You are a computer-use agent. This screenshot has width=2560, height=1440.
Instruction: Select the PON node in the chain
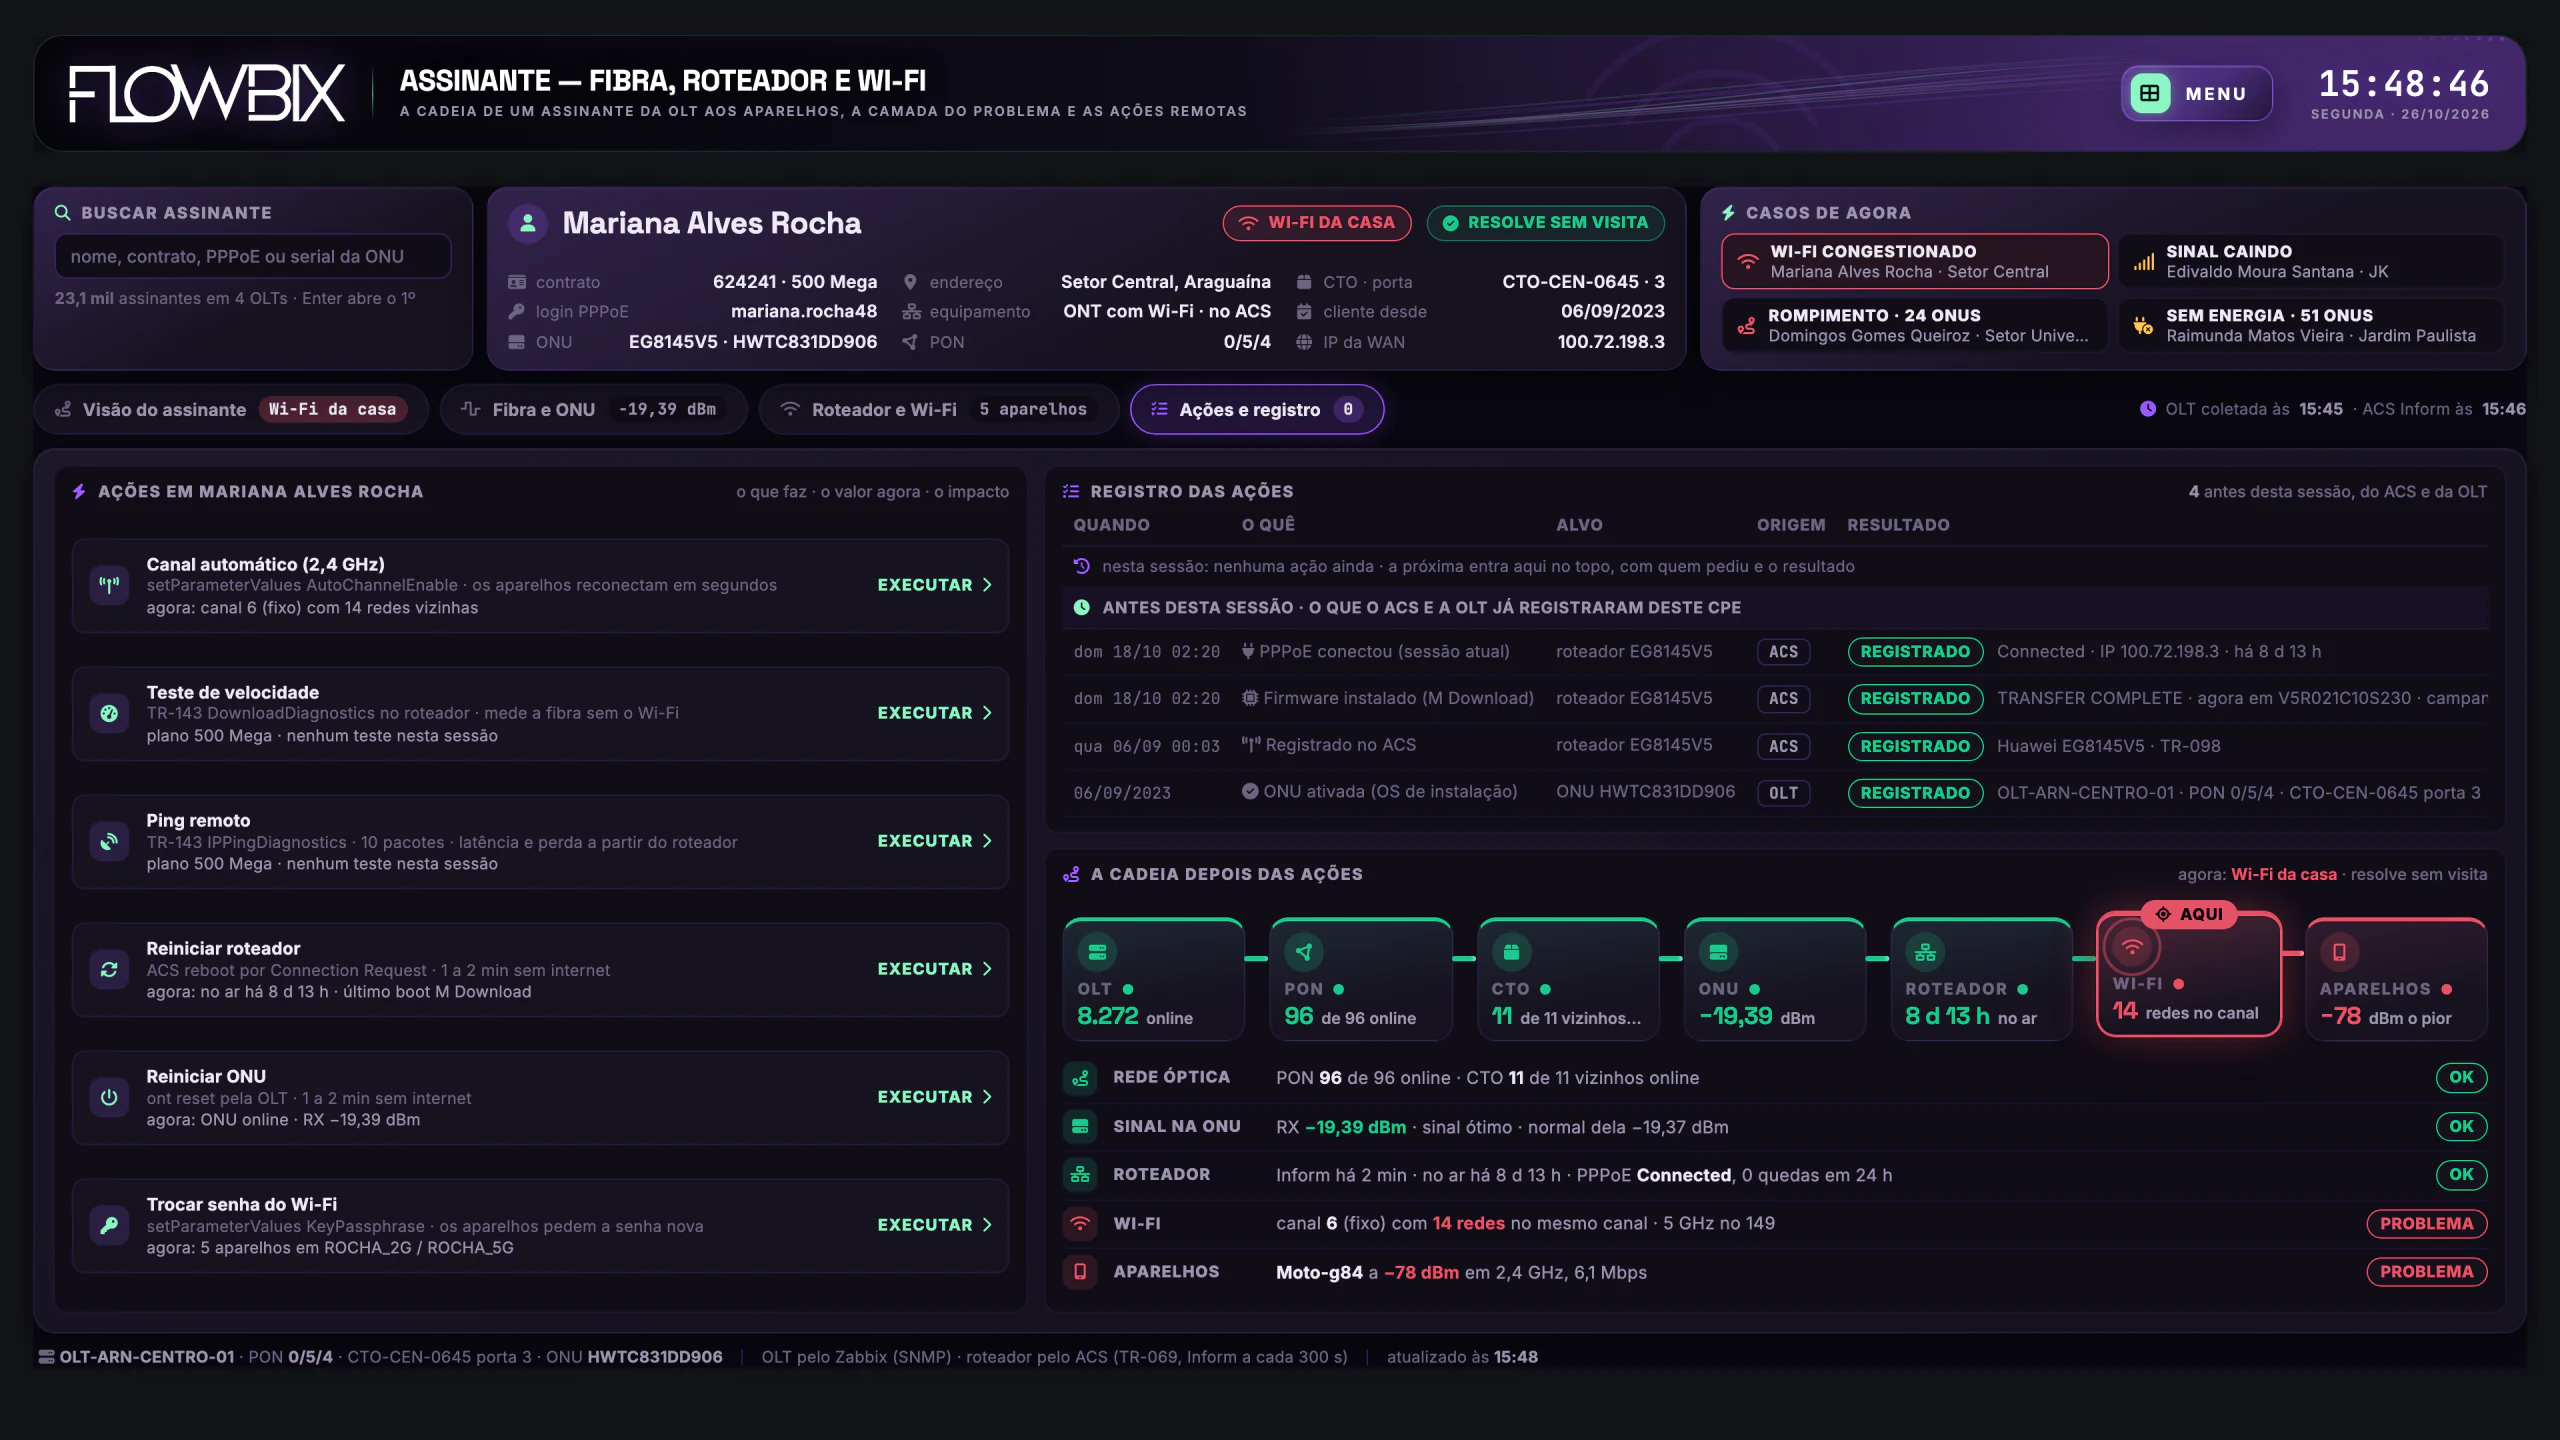click(x=1360, y=980)
